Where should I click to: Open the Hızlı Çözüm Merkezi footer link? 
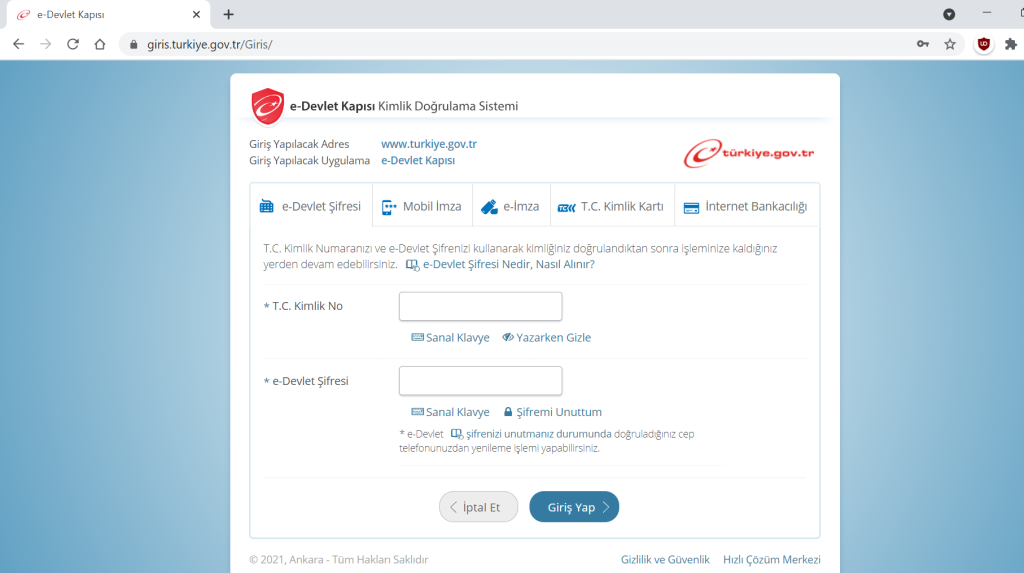(772, 560)
